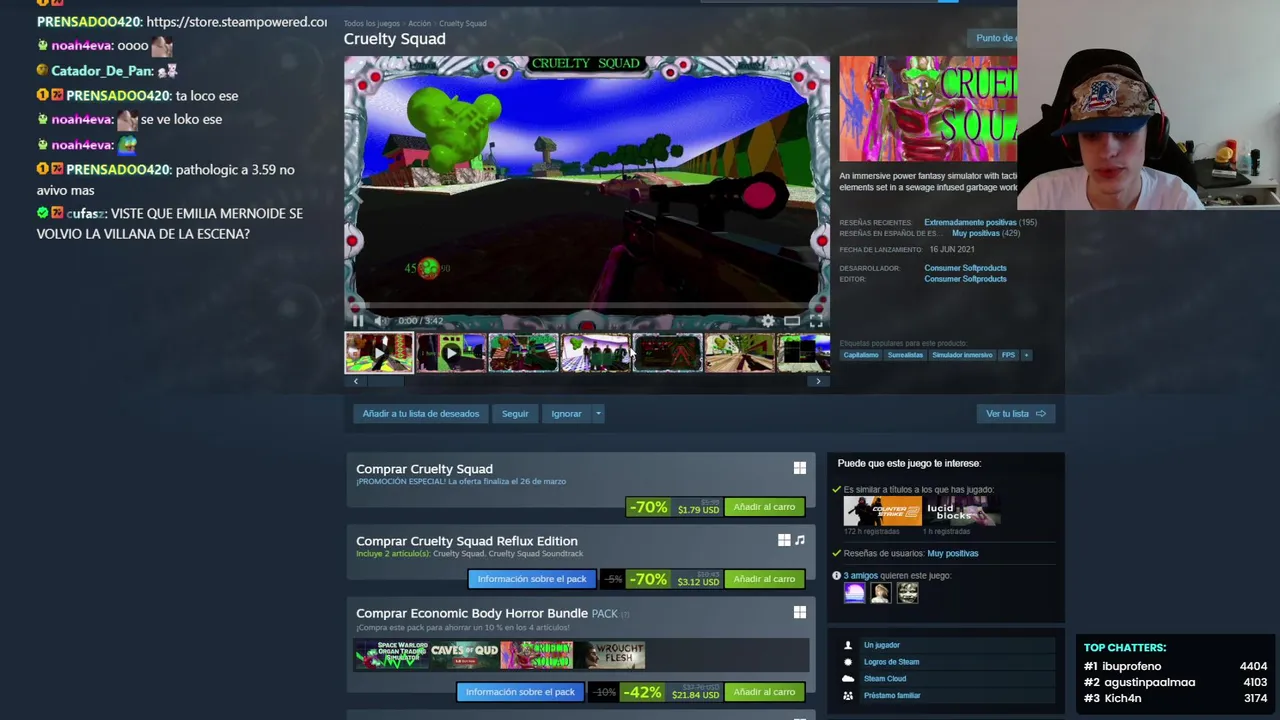
Task: Click the 'Steam Cloud' feature link
Action: pyautogui.click(x=885, y=679)
